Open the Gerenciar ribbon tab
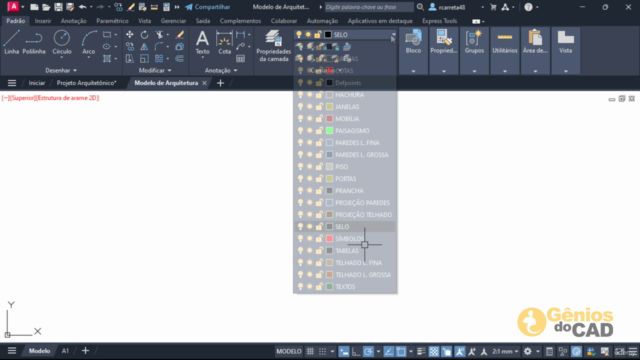The height and width of the screenshot is (360, 640). pyautogui.click(x=173, y=21)
